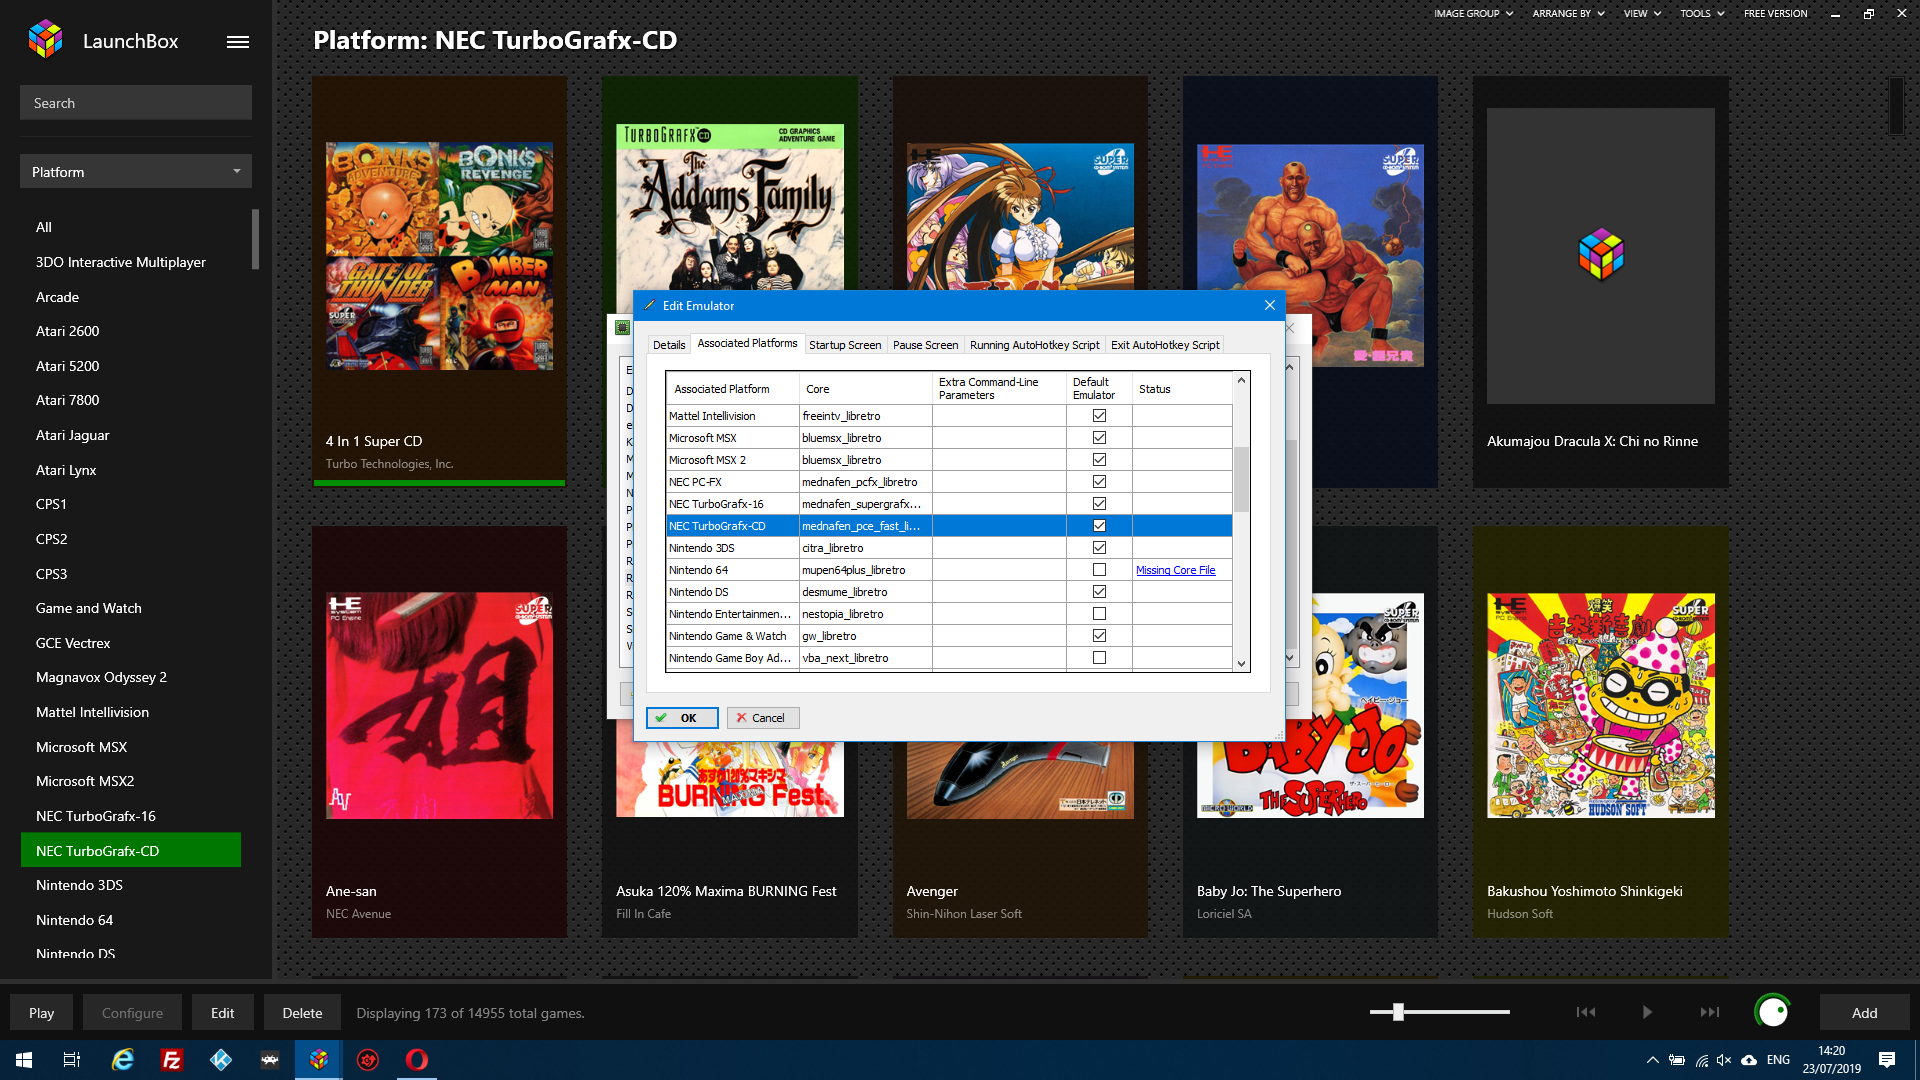Open FileZilla from the taskbar
This screenshot has height=1080, width=1920.
tap(172, 1060)
